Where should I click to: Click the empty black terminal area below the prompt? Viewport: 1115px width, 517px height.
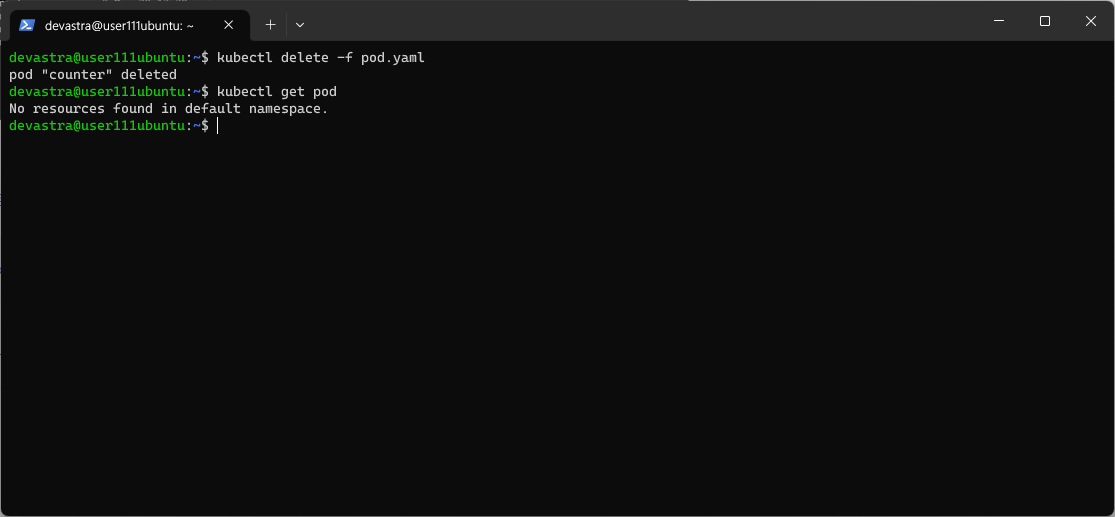pyautogui.click(x=558, y=320)
